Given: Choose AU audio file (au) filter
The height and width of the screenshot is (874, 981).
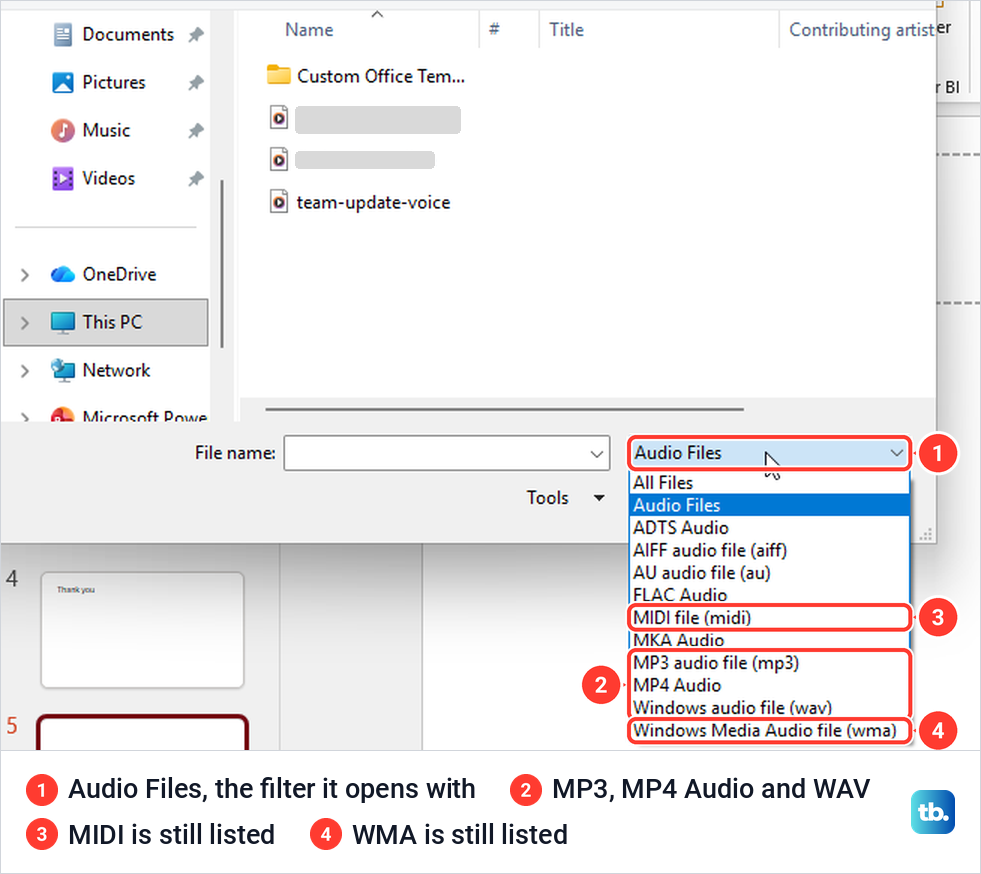Looking at the screenshot, I should coord(769,573).
